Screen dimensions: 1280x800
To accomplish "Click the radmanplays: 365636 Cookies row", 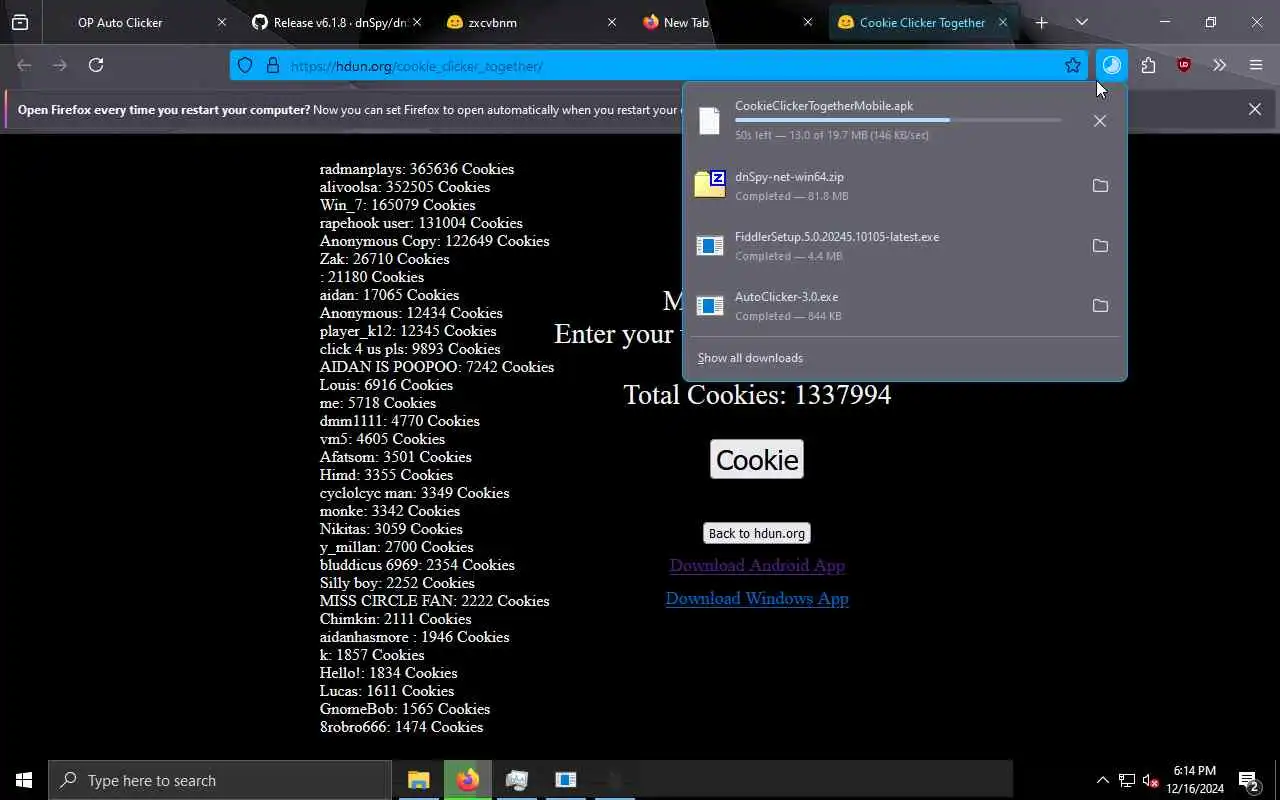I will (x=417, y=169).
